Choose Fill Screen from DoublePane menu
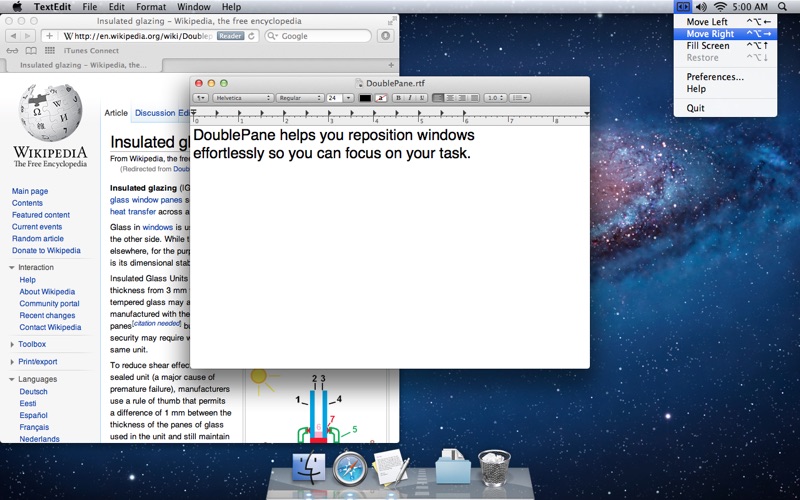The image size is (800, 500). pyautogui.click(x=725, y=45)
